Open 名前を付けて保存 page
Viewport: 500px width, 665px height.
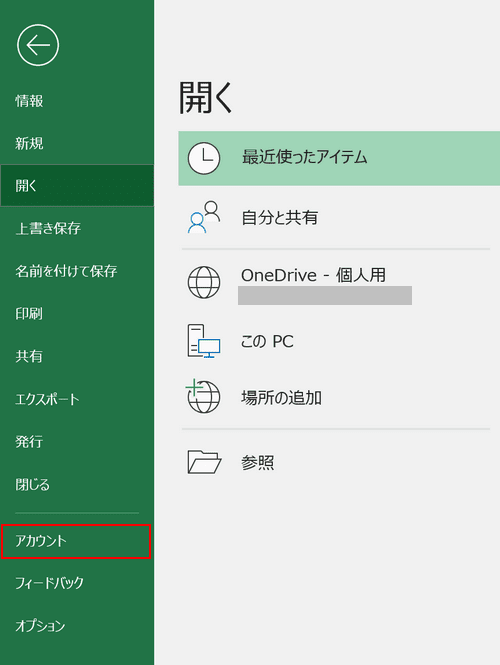(x=77, y=271)
